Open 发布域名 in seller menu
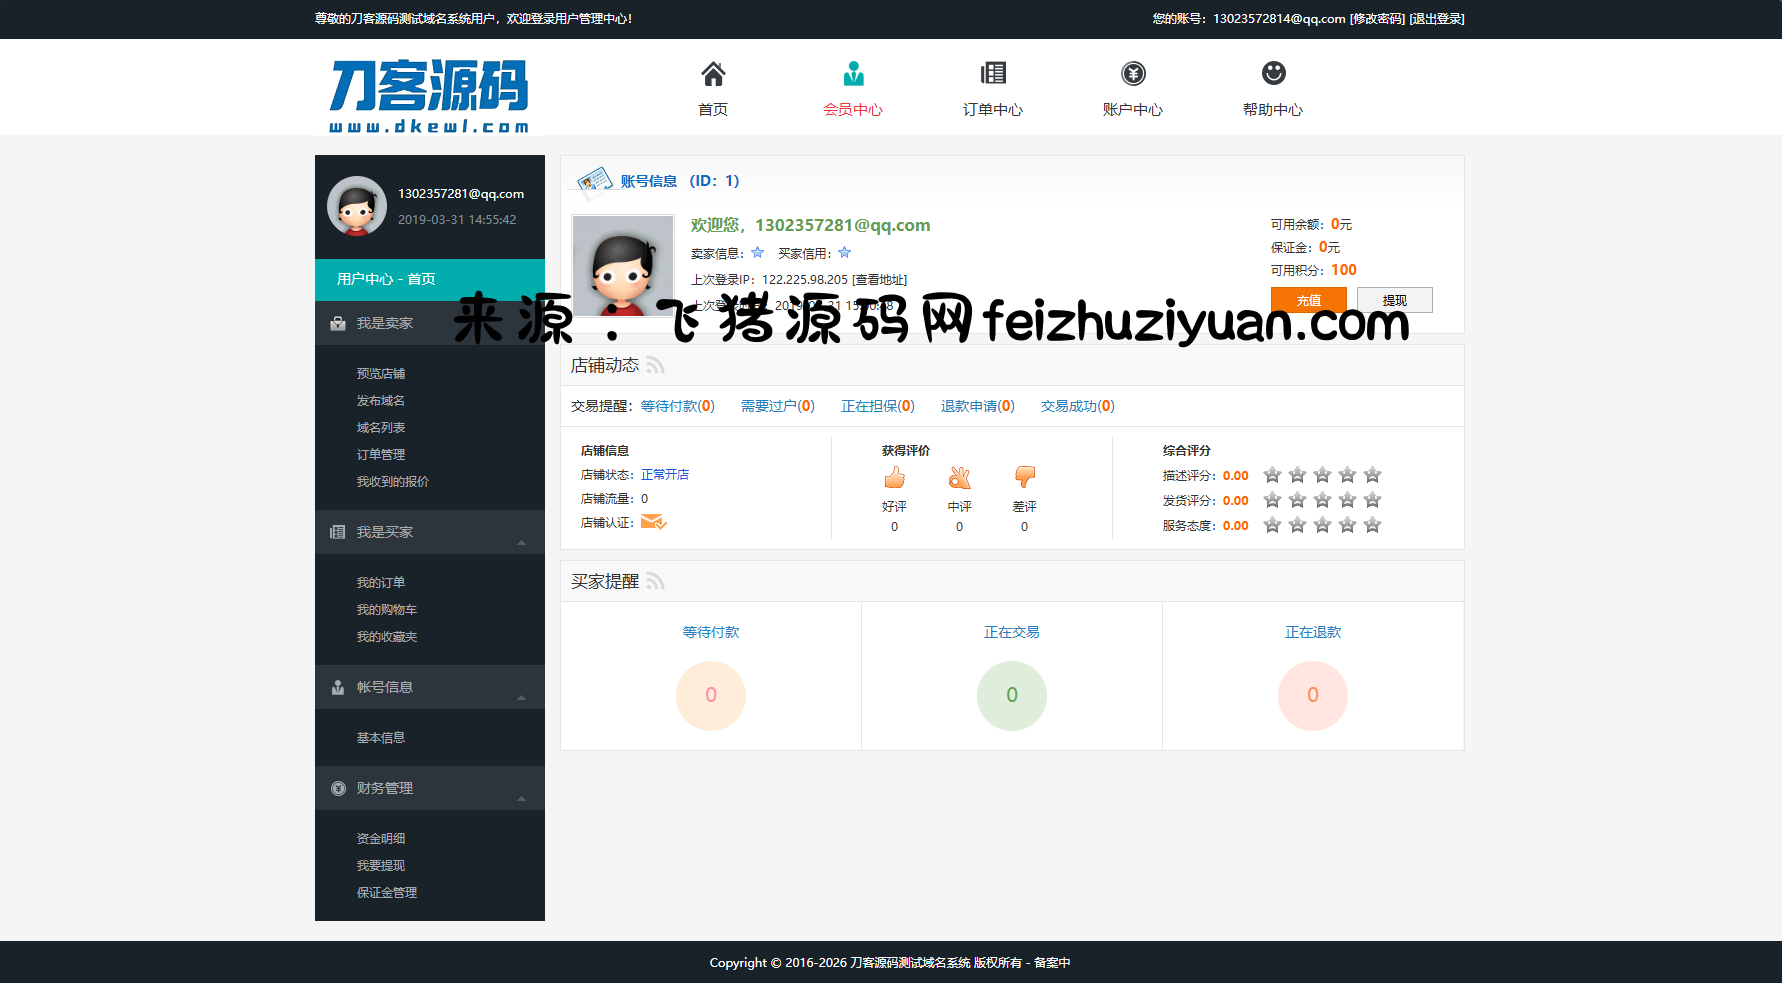 (381, 400)
